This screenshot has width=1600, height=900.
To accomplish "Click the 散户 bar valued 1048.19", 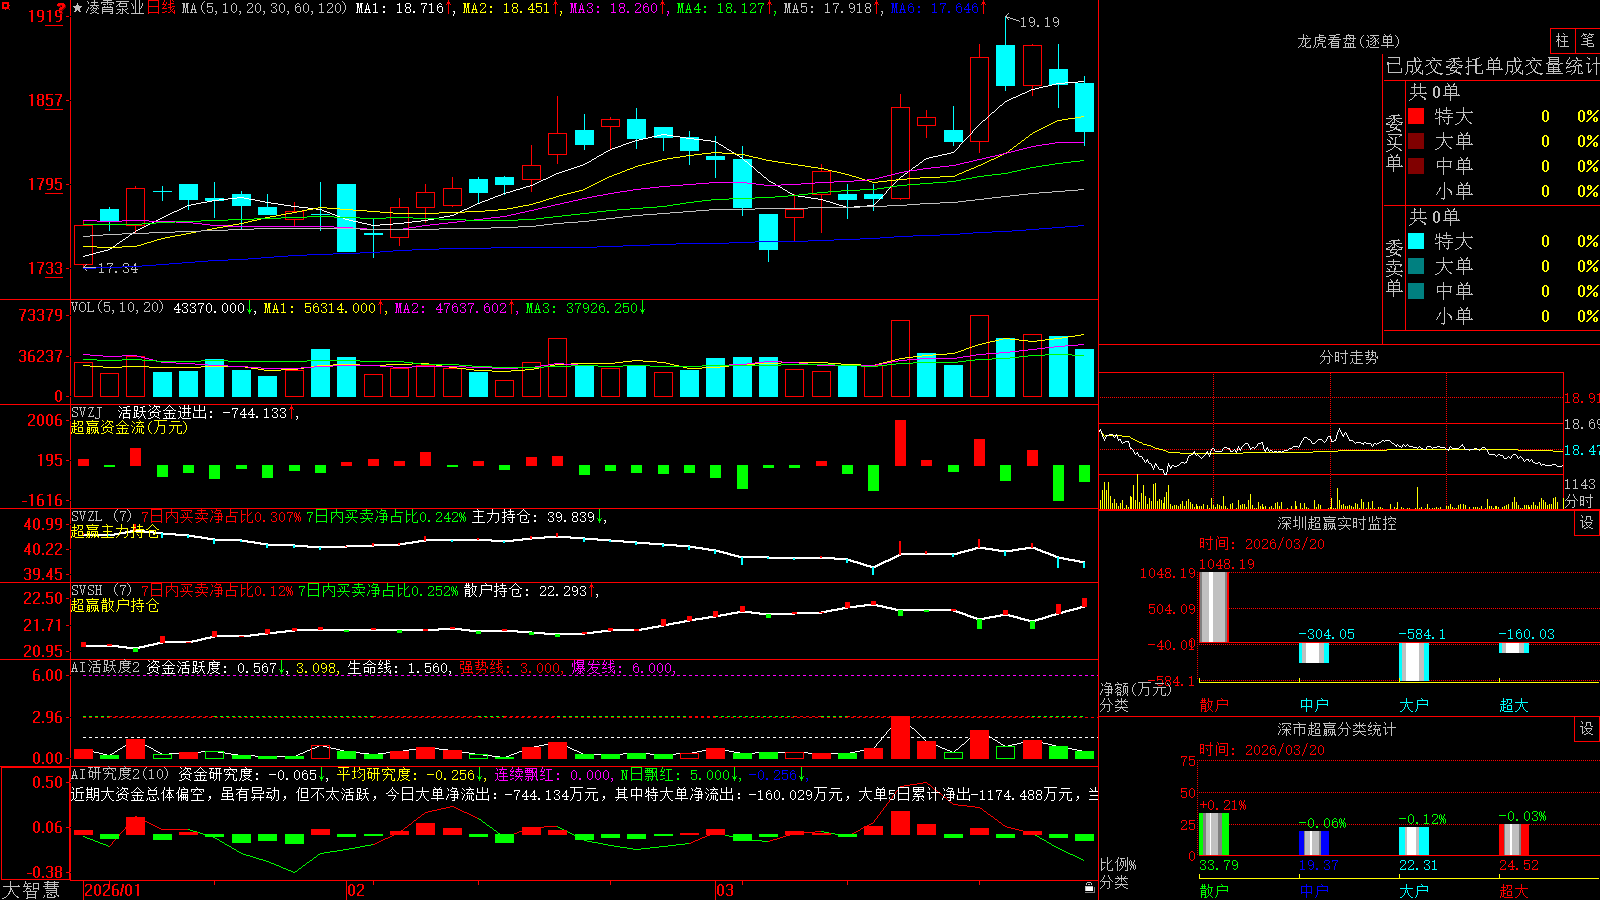I will 1214,607.
